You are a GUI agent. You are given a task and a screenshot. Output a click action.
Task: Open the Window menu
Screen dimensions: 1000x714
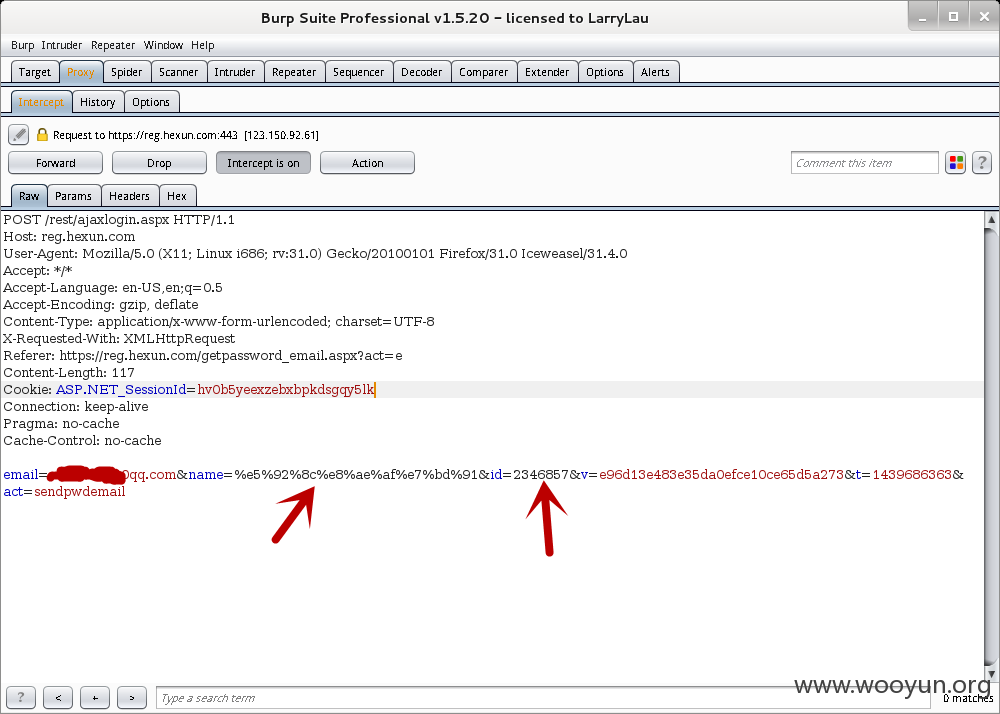tap(163, 45)
